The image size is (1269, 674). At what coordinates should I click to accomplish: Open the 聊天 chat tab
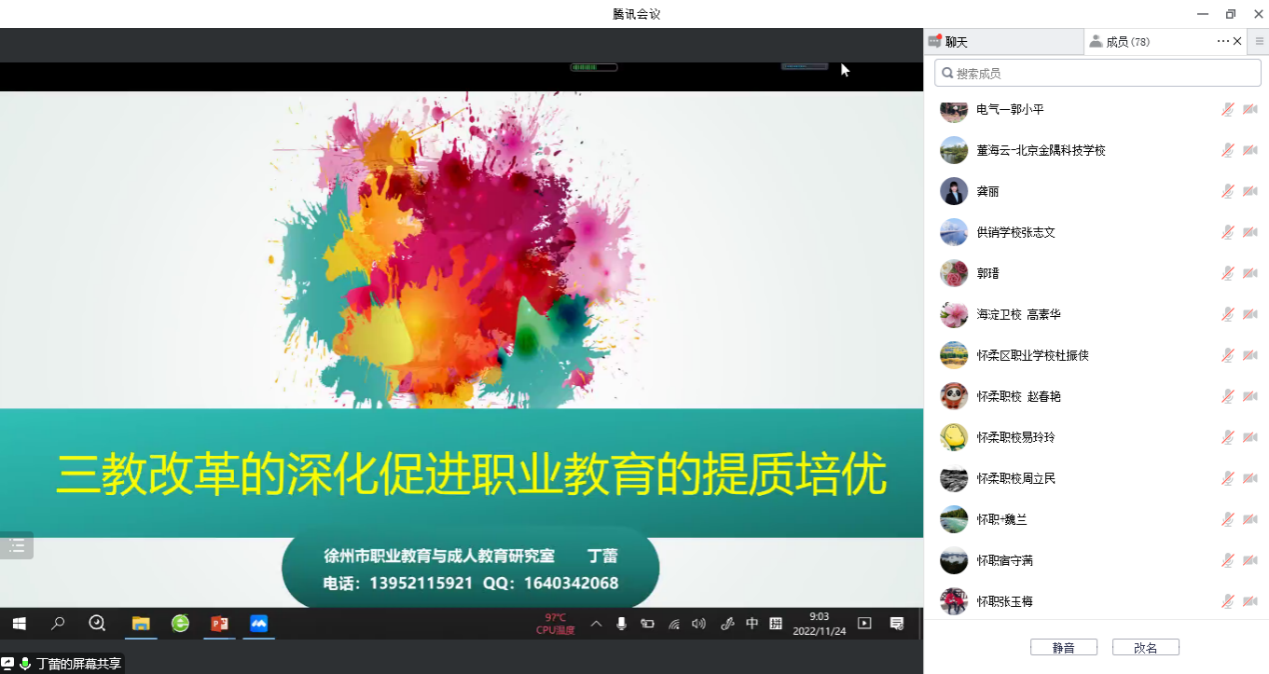[956, 42]
